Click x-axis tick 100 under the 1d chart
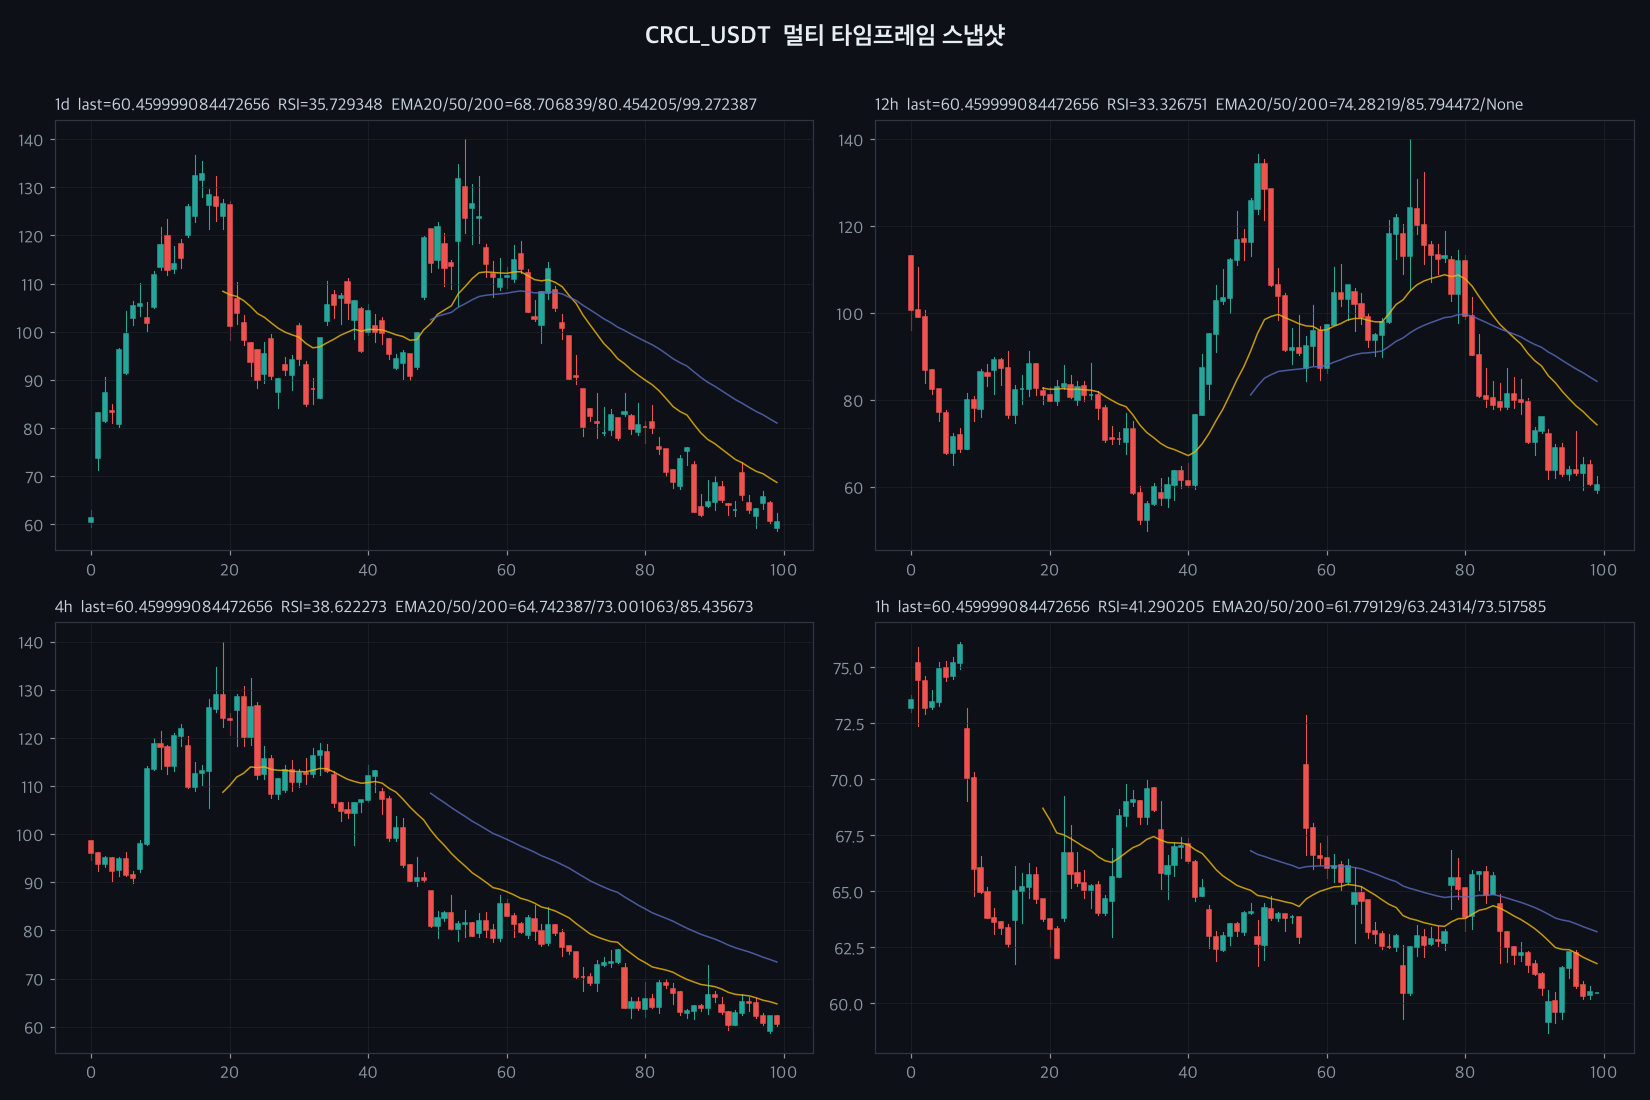Image resolution: width=1650 pixels, height=1100 pixels. click(x=783, y=569)
